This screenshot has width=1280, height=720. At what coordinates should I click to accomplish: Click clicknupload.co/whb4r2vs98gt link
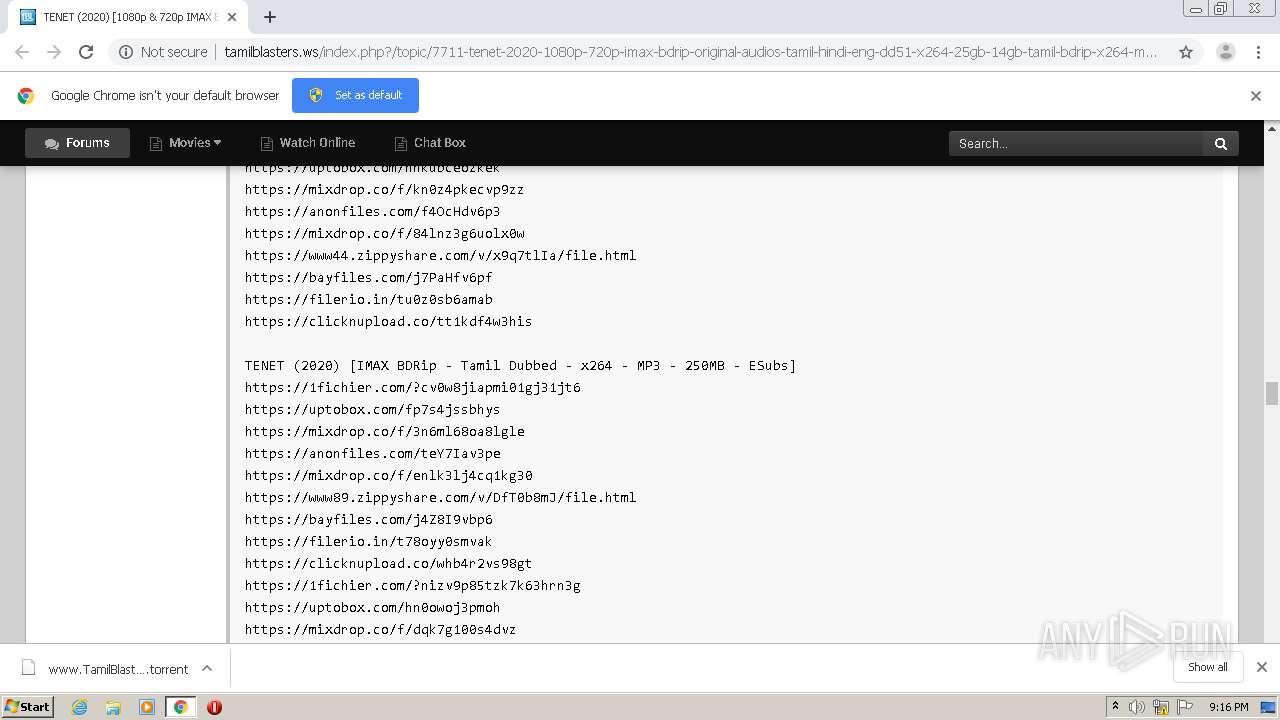coord(388,563)
